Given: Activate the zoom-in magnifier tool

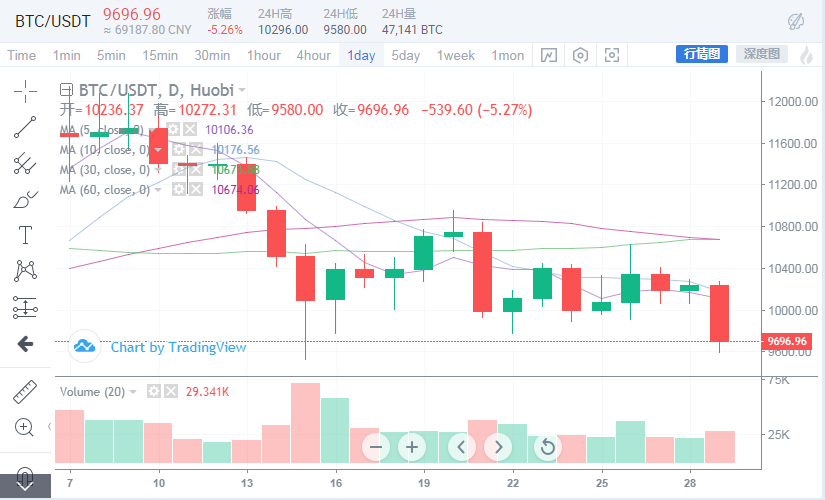Looking at the screenshot, I should coord(25,427).
